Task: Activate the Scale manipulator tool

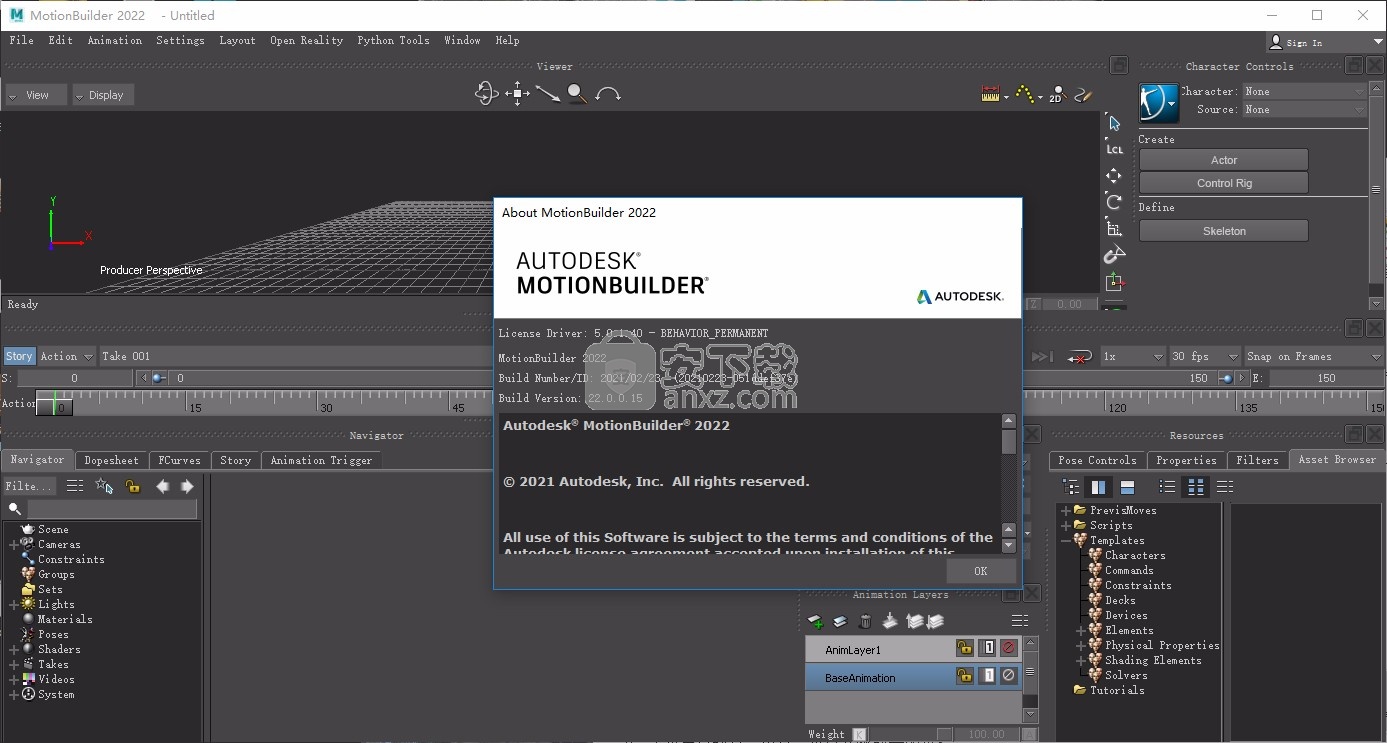Action: point(1114,228)
